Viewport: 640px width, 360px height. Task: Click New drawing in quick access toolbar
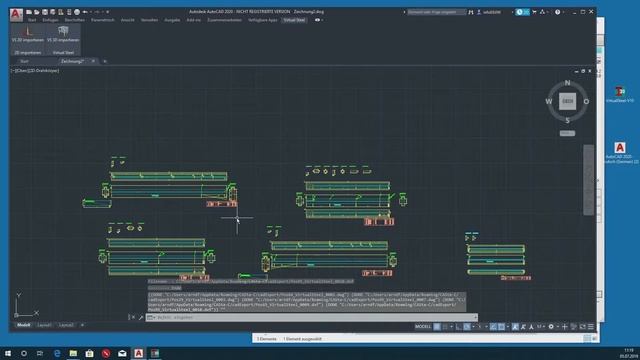coord(29,12)
